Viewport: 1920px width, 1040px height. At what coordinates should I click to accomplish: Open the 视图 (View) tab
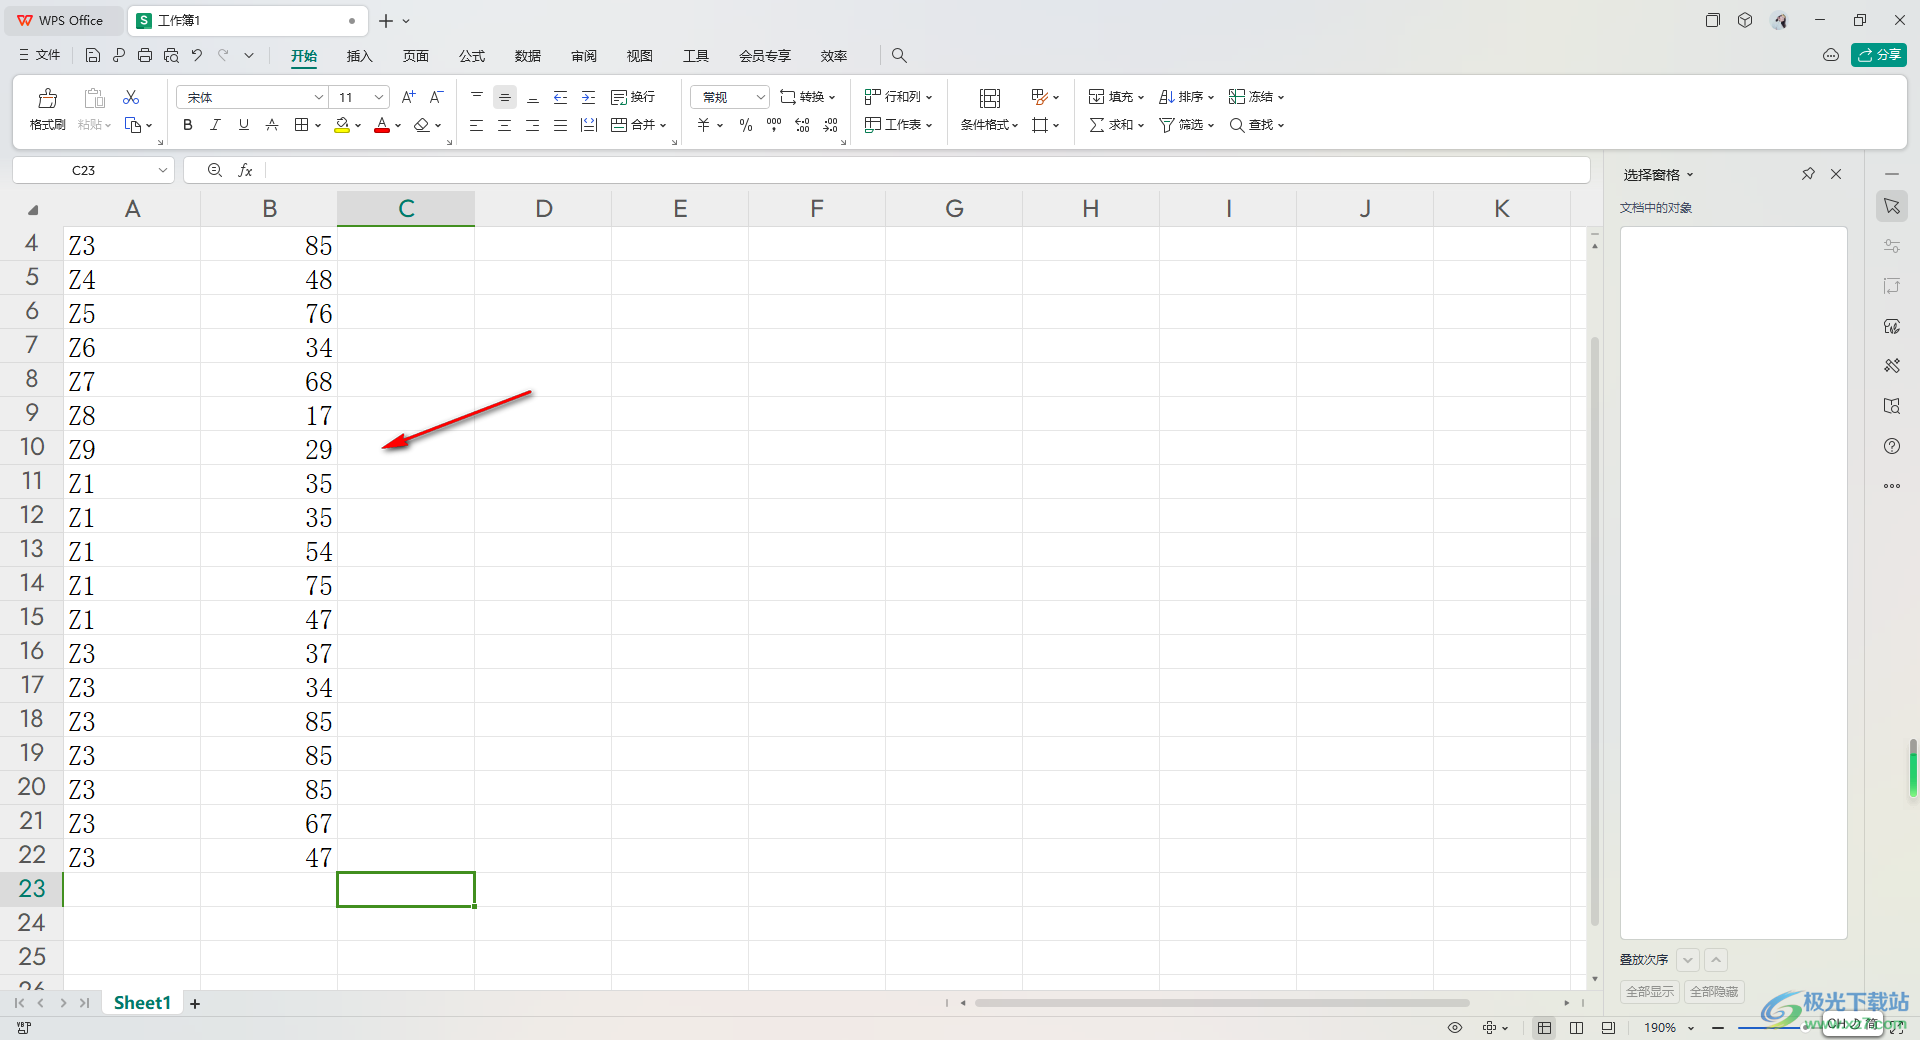click(x=640, y=56)
